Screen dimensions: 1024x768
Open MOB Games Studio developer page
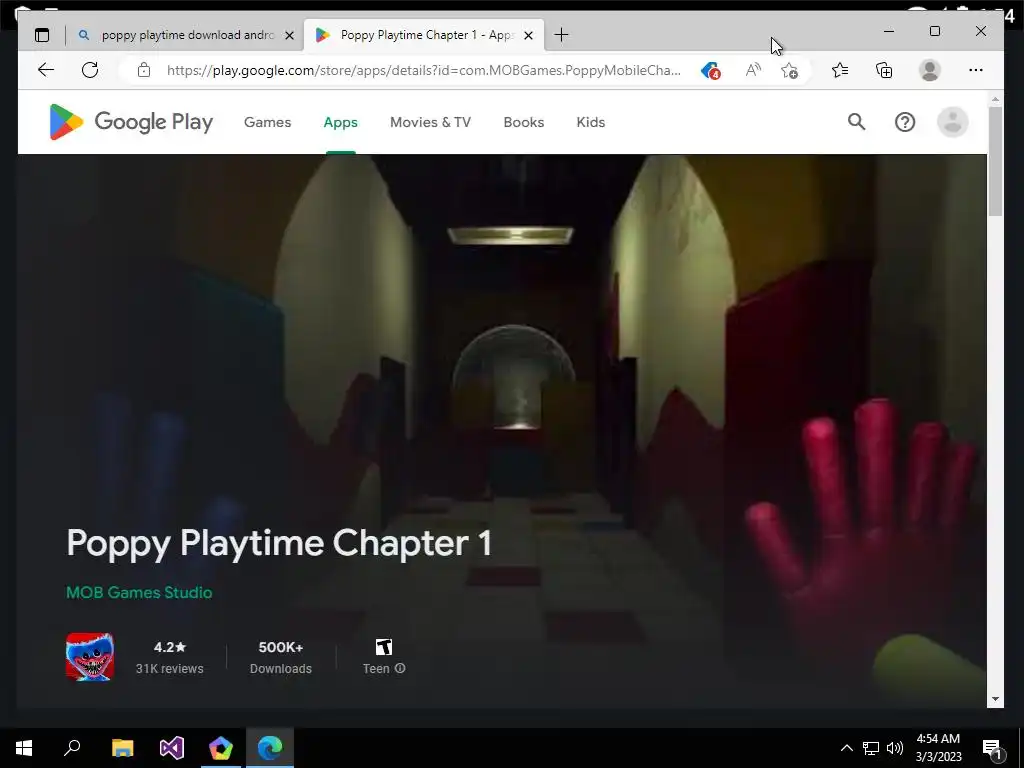[139, 592]
